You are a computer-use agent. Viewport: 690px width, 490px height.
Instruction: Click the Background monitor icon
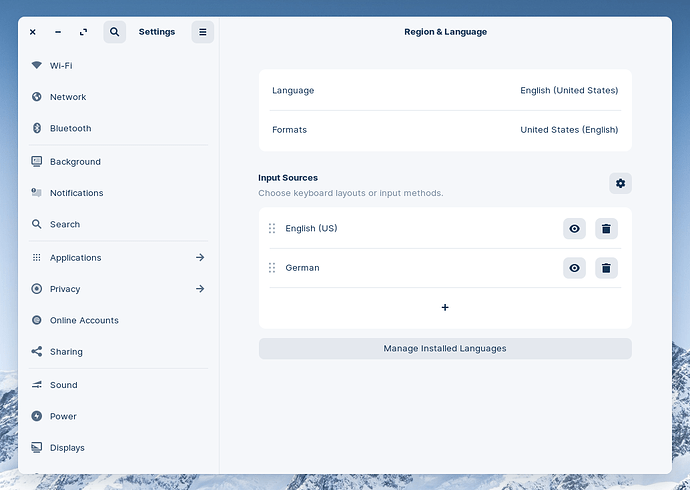tap(37, 161)
